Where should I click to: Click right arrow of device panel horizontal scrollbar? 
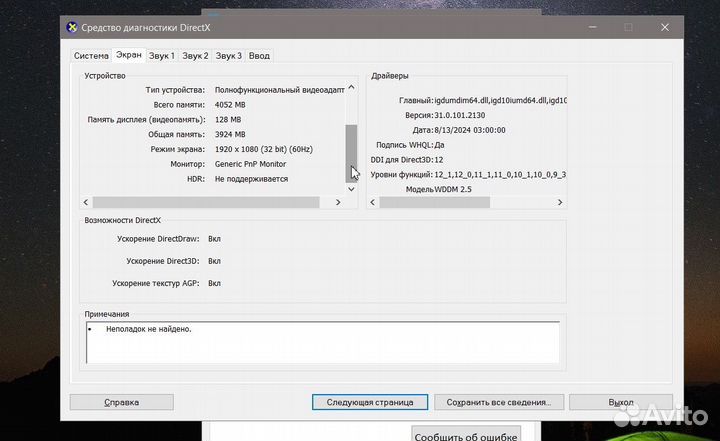[338, 202]
